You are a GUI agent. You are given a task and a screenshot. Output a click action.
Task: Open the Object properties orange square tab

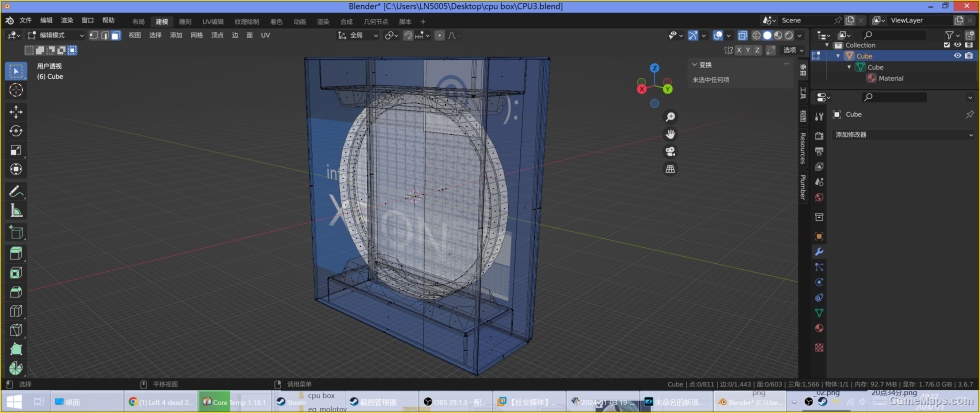point(819,236)
